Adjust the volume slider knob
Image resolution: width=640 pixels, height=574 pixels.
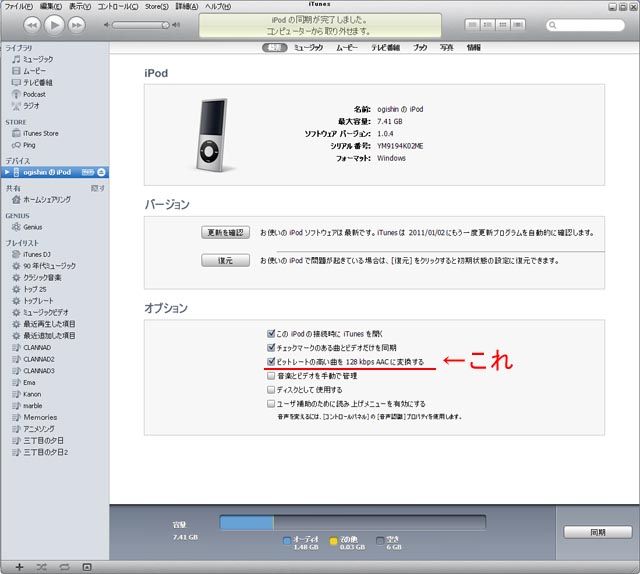165,25
